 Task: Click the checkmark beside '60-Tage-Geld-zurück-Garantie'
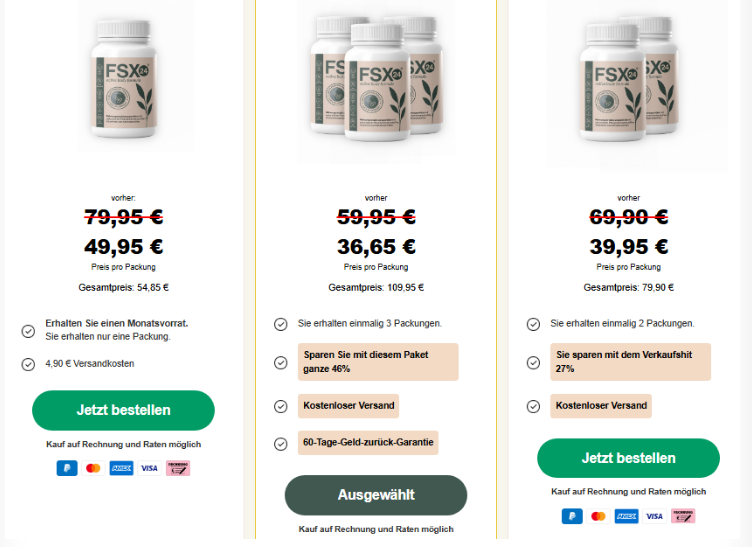281,443
